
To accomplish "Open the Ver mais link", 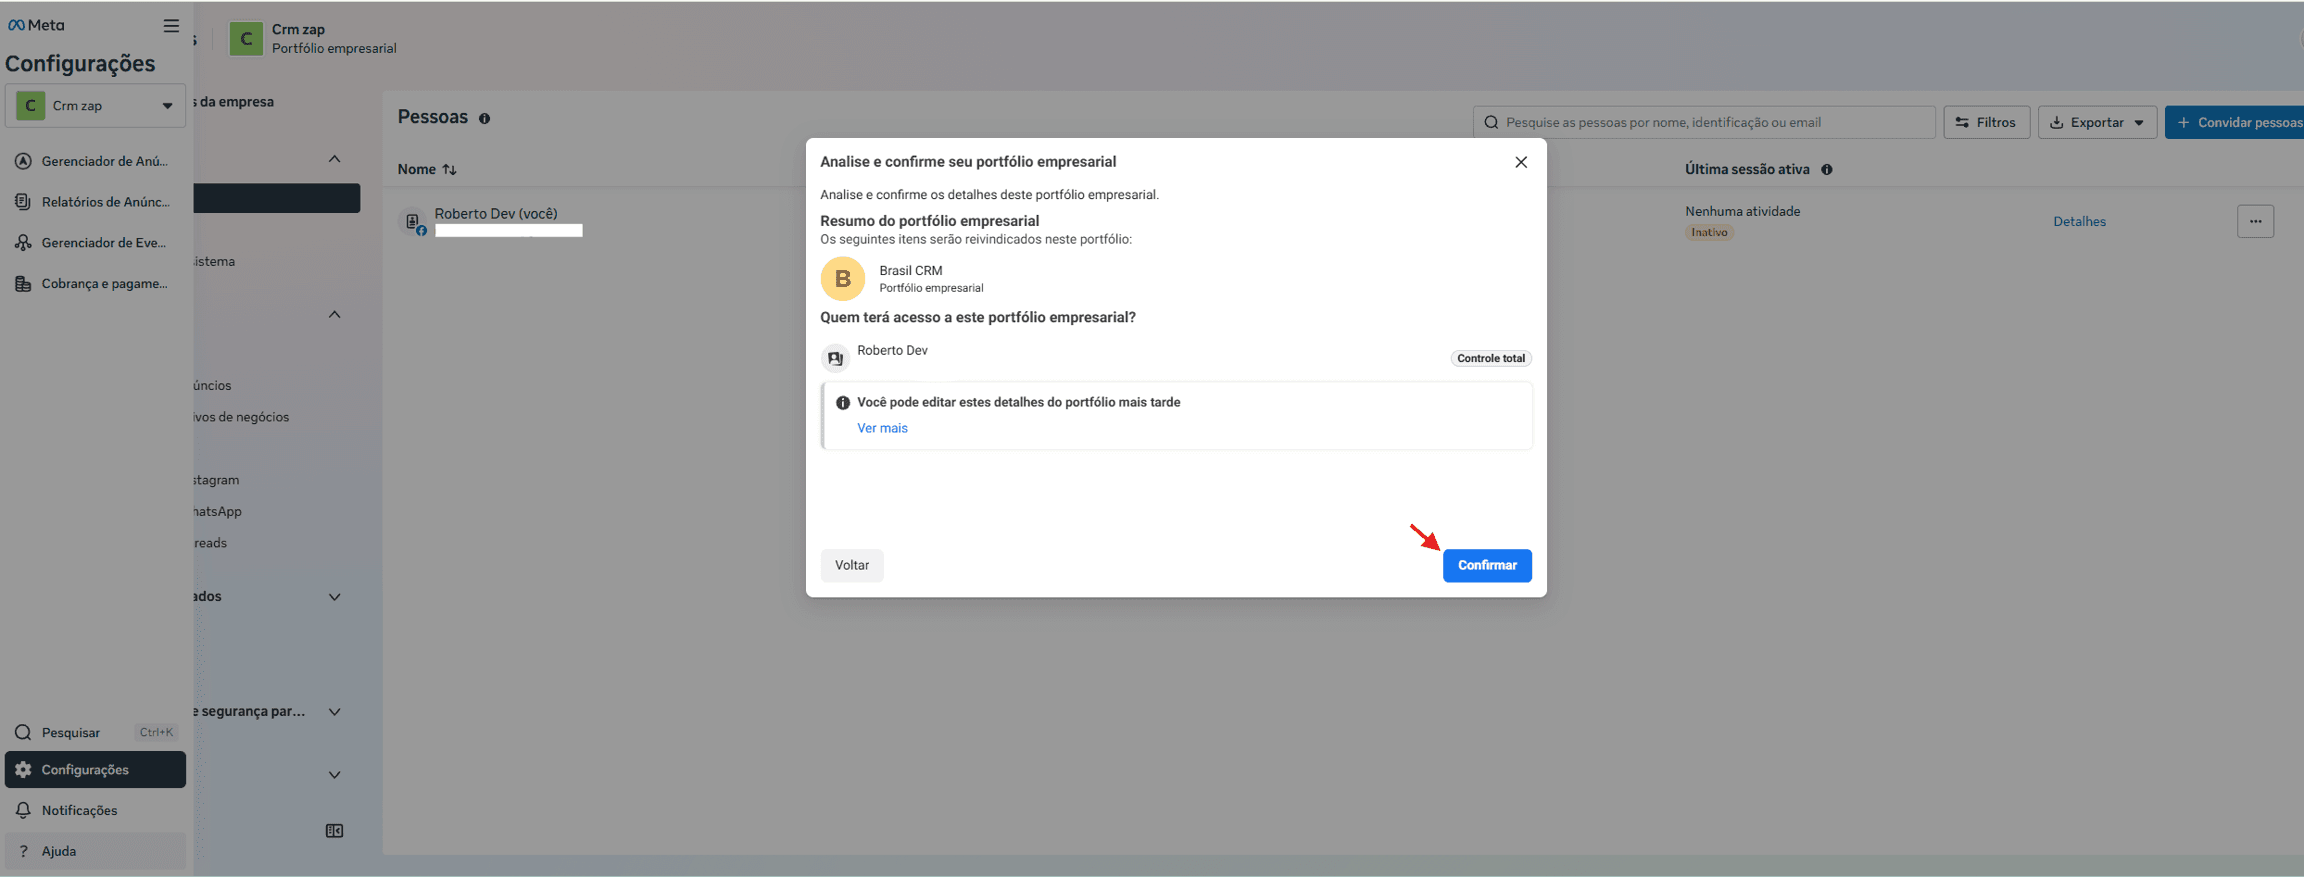I will (882, 428).
